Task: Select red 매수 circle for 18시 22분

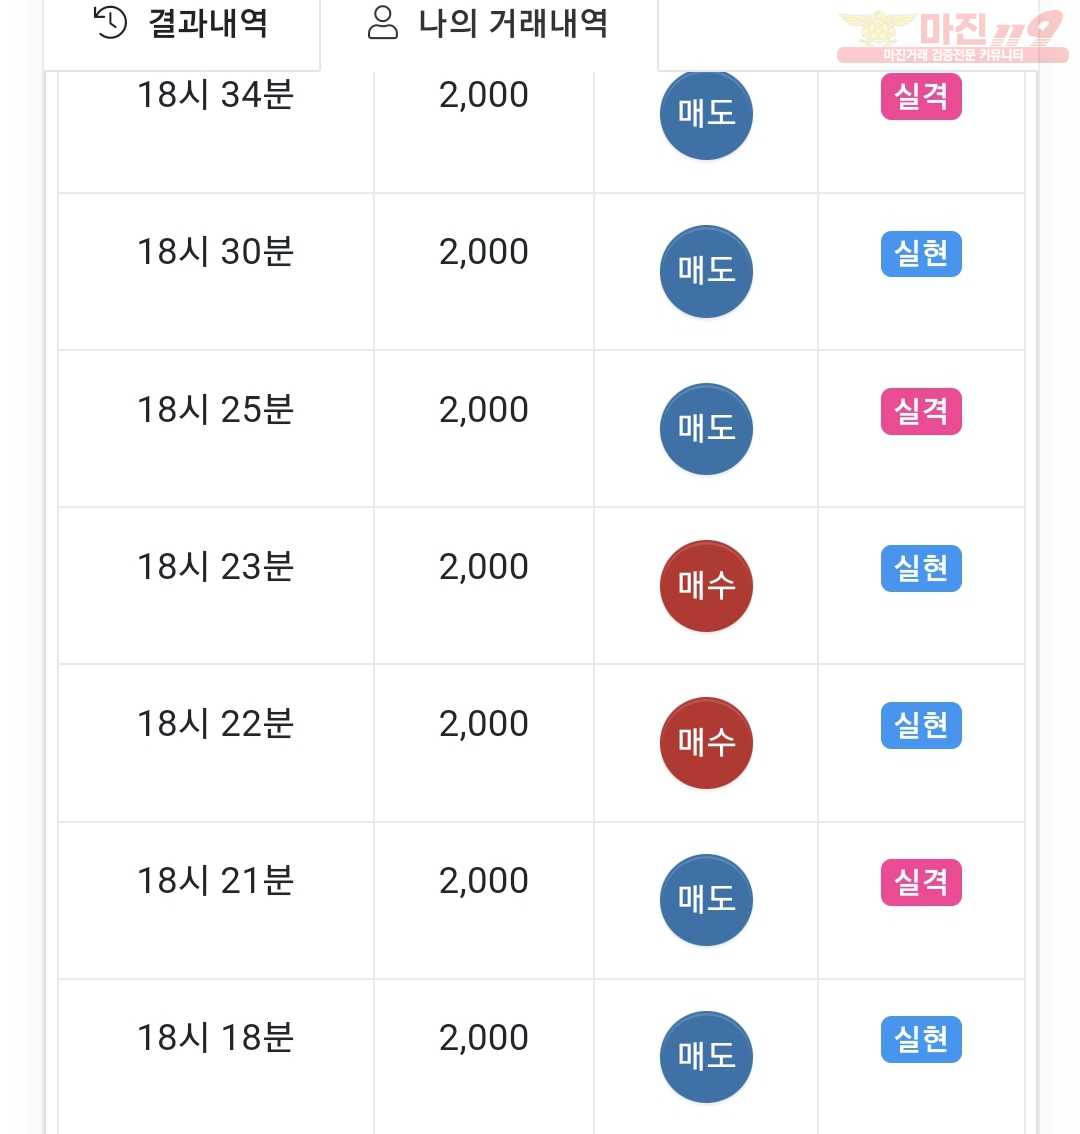Action: [x=706, y=743]
